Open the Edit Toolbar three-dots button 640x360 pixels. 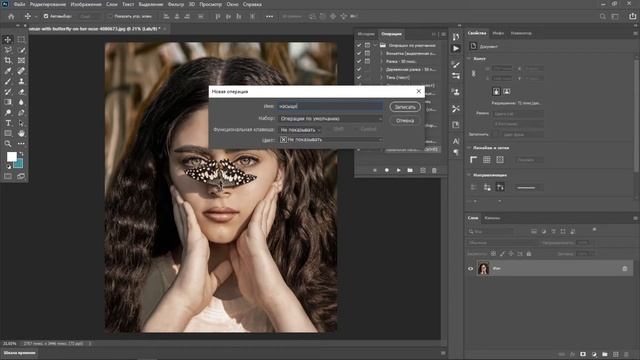click(x=21, y=144)
